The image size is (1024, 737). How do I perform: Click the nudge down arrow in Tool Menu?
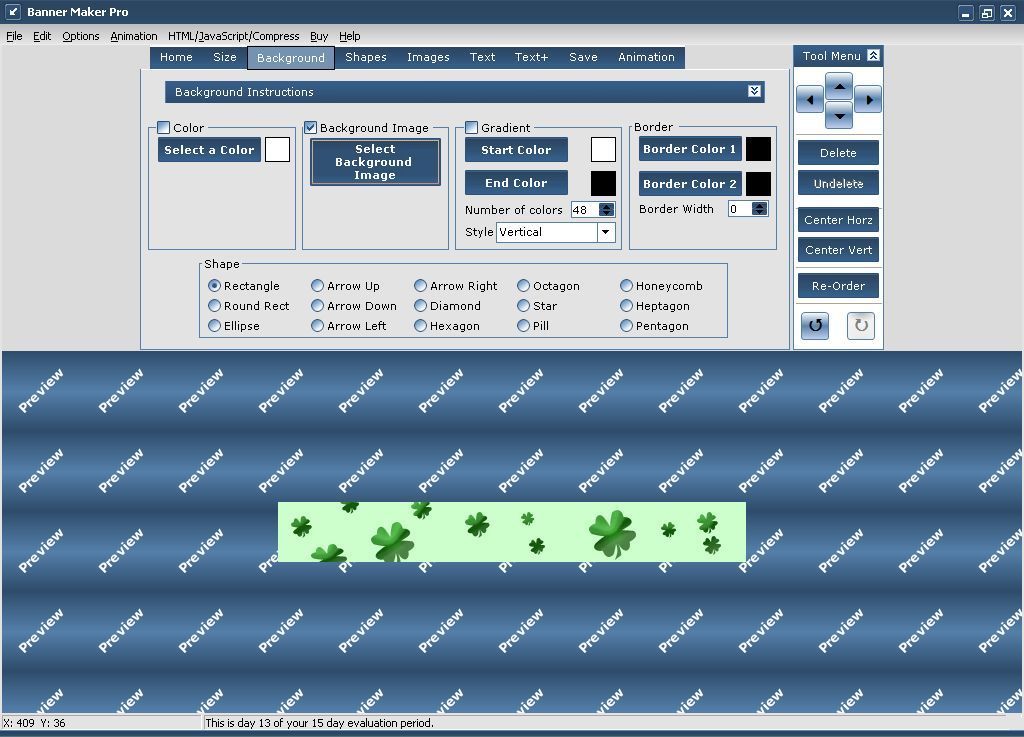(x=839, y=113)
